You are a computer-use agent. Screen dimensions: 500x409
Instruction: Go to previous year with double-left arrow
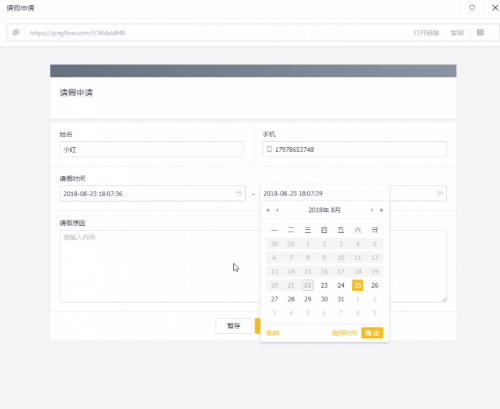pyautogui.click(x=268, y=210)
